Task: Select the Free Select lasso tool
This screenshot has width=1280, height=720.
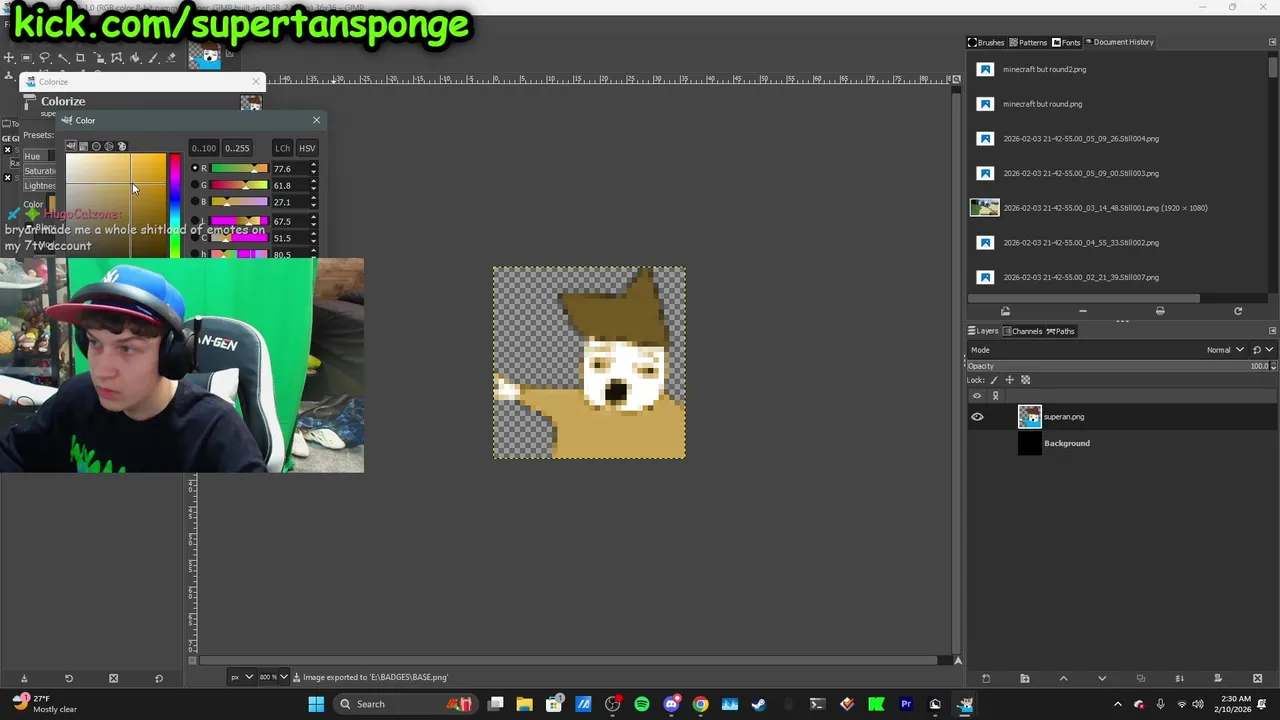Action: pyautogui.click(x=44, y=58)
